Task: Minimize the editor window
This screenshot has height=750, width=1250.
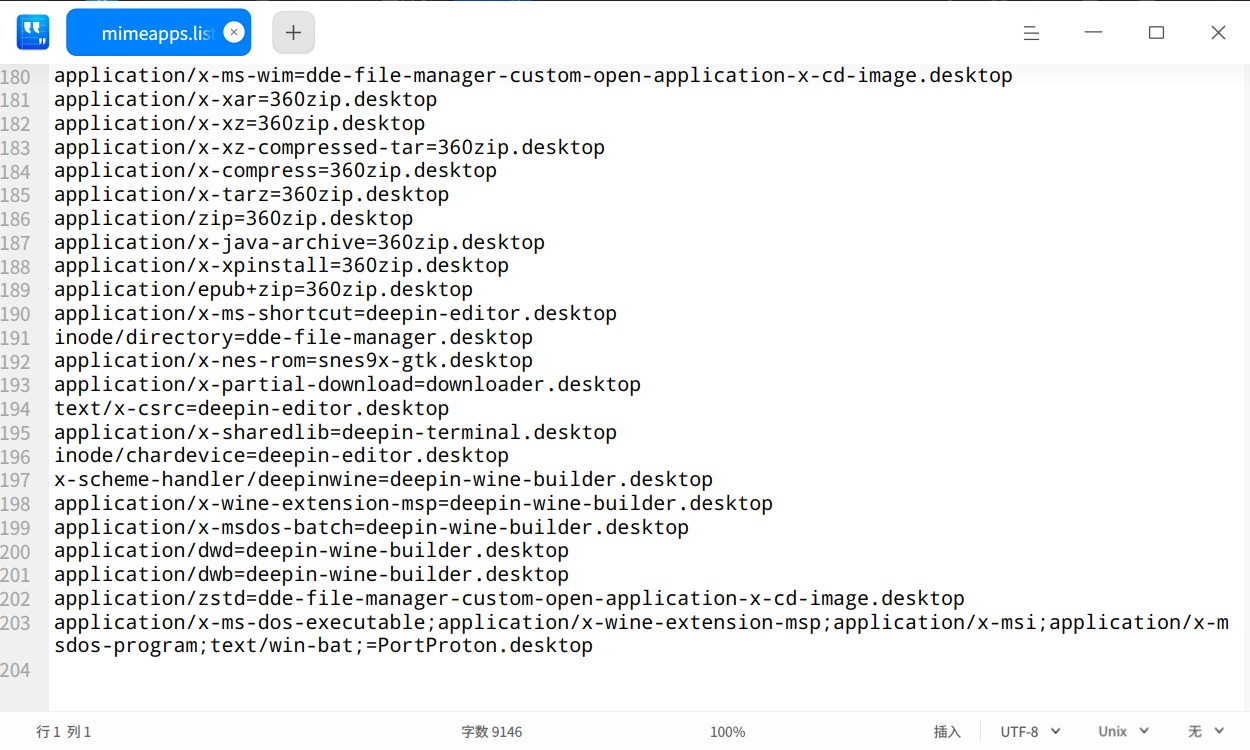Action: (x=1093, y=33)
